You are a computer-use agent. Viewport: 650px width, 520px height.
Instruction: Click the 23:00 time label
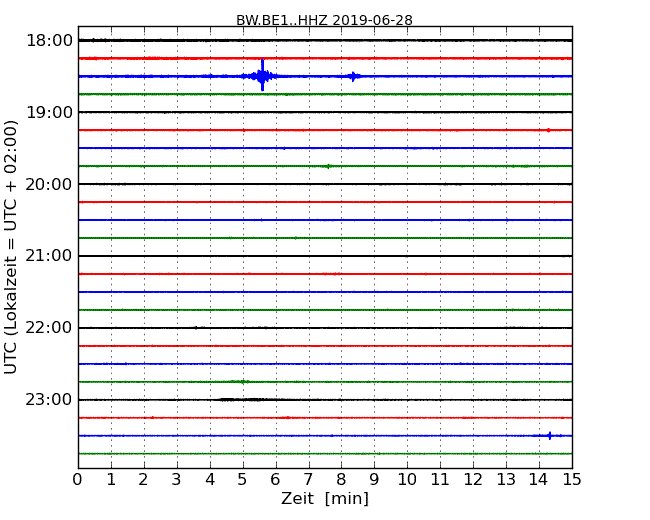(x=49, y=400)
